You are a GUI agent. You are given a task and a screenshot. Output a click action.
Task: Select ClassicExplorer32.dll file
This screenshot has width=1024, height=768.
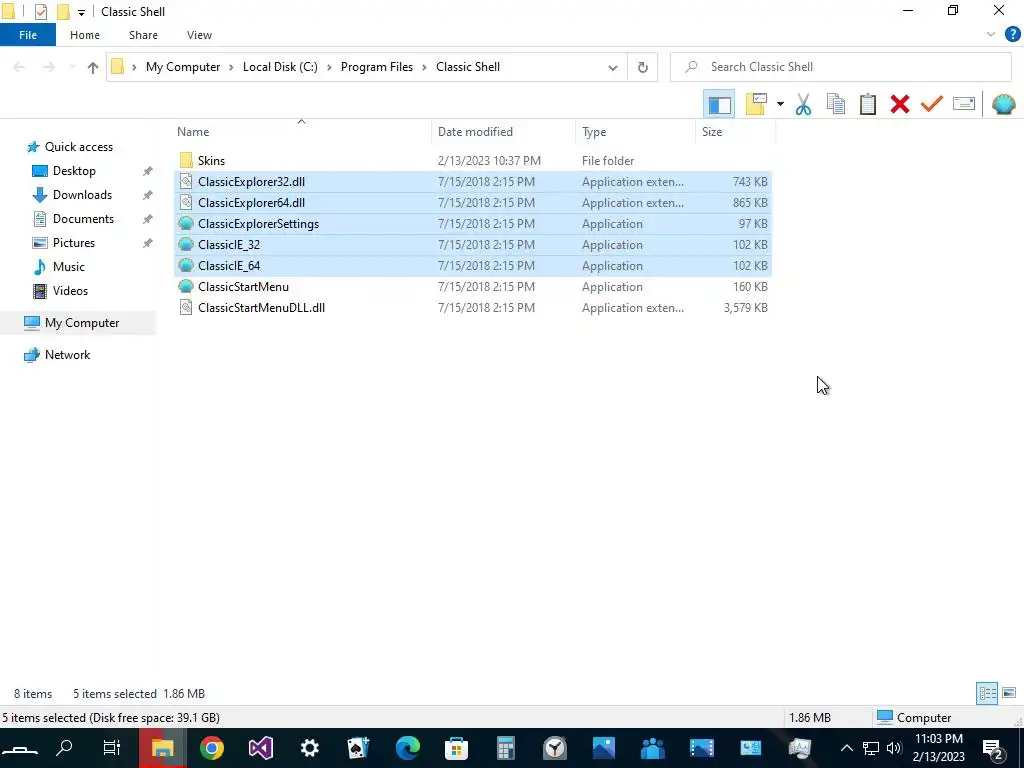(x=473, y=182)
